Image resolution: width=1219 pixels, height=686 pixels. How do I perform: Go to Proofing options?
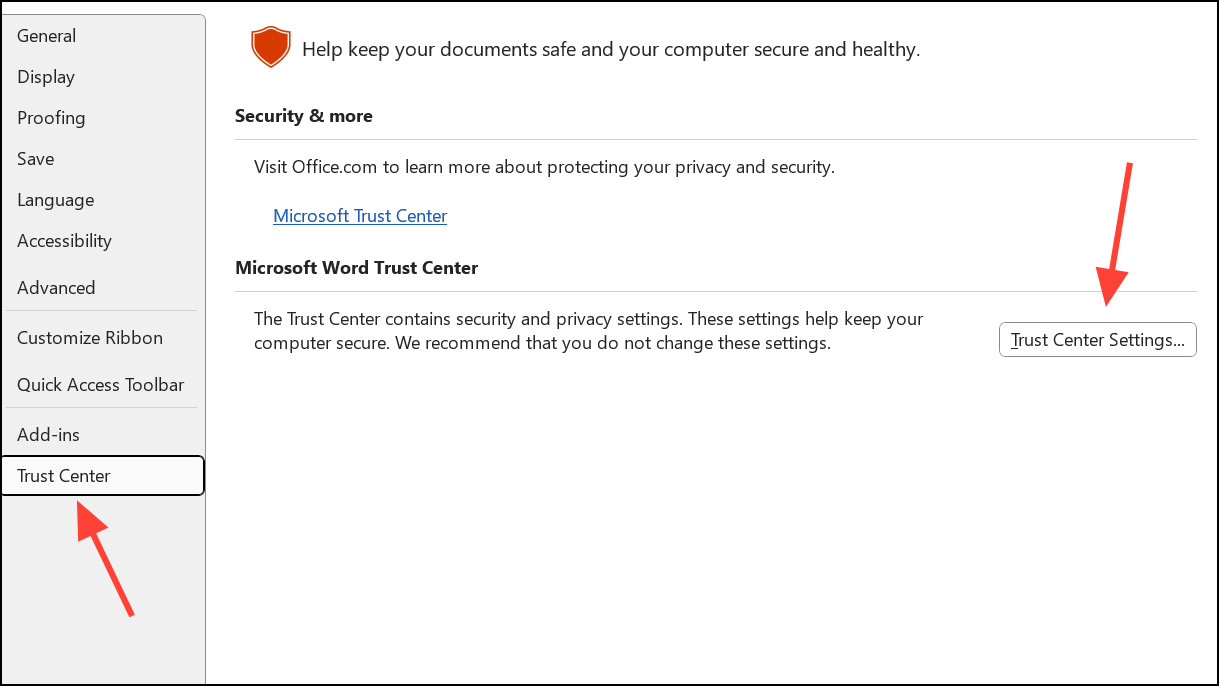pos(51,117)
